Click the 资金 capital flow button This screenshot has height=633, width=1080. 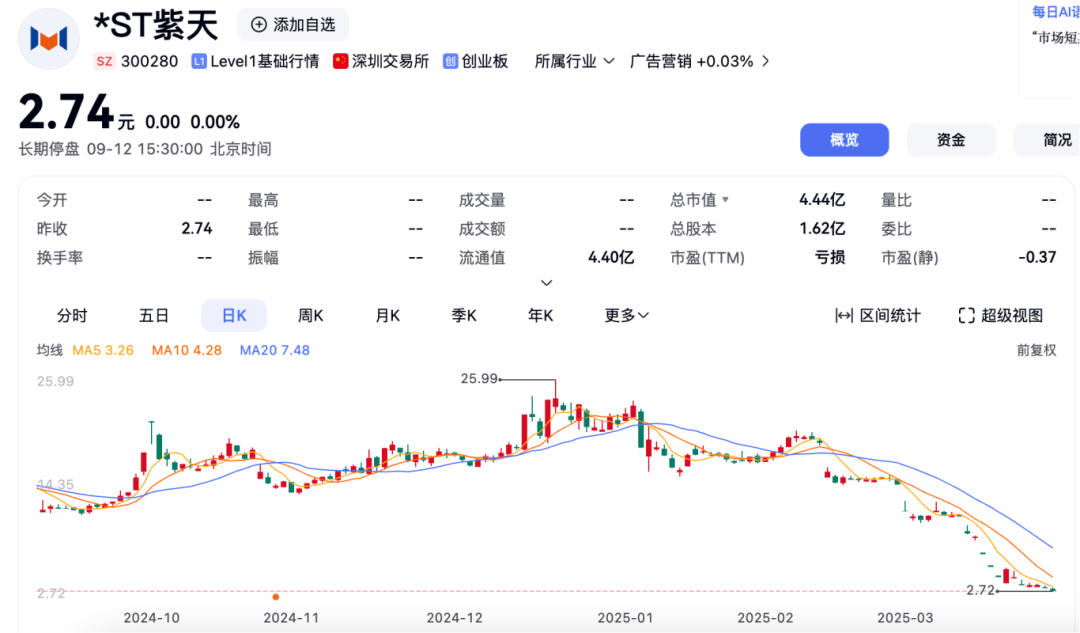pos(950,140)
